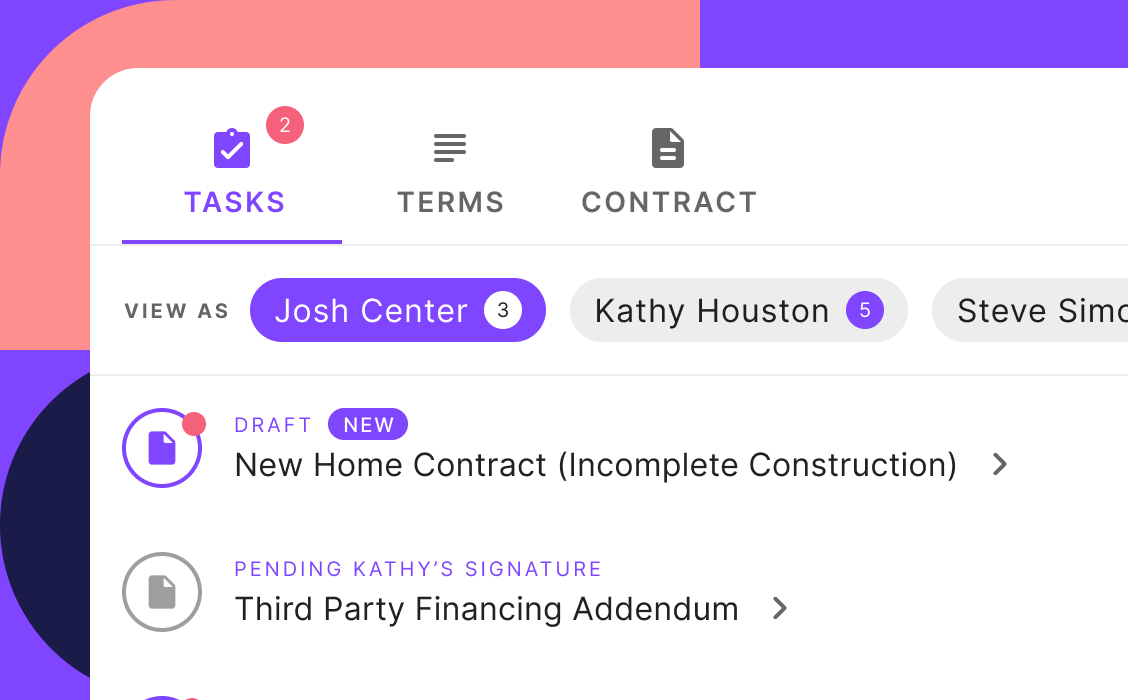
Task: Click the Pending Kathy's Signature status label
Action: click(x=418, y=569)
